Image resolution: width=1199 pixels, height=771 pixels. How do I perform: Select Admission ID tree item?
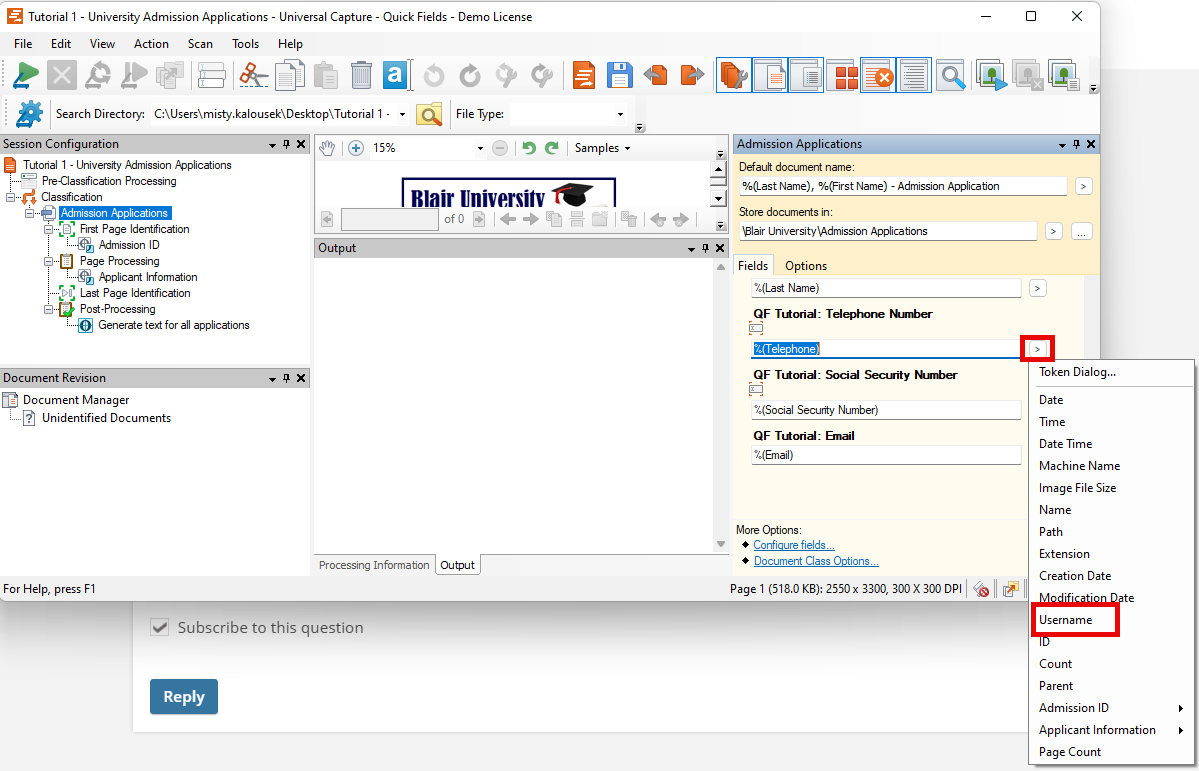(x=128, y=245)
